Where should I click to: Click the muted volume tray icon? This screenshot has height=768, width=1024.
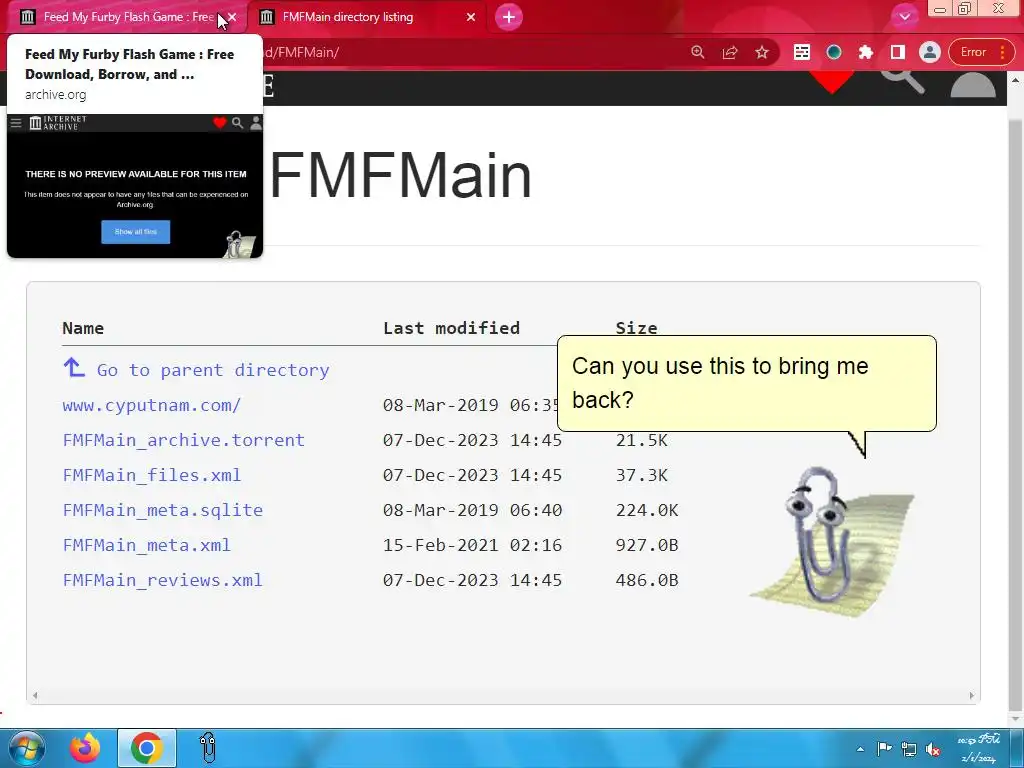[x=933, y=749]
